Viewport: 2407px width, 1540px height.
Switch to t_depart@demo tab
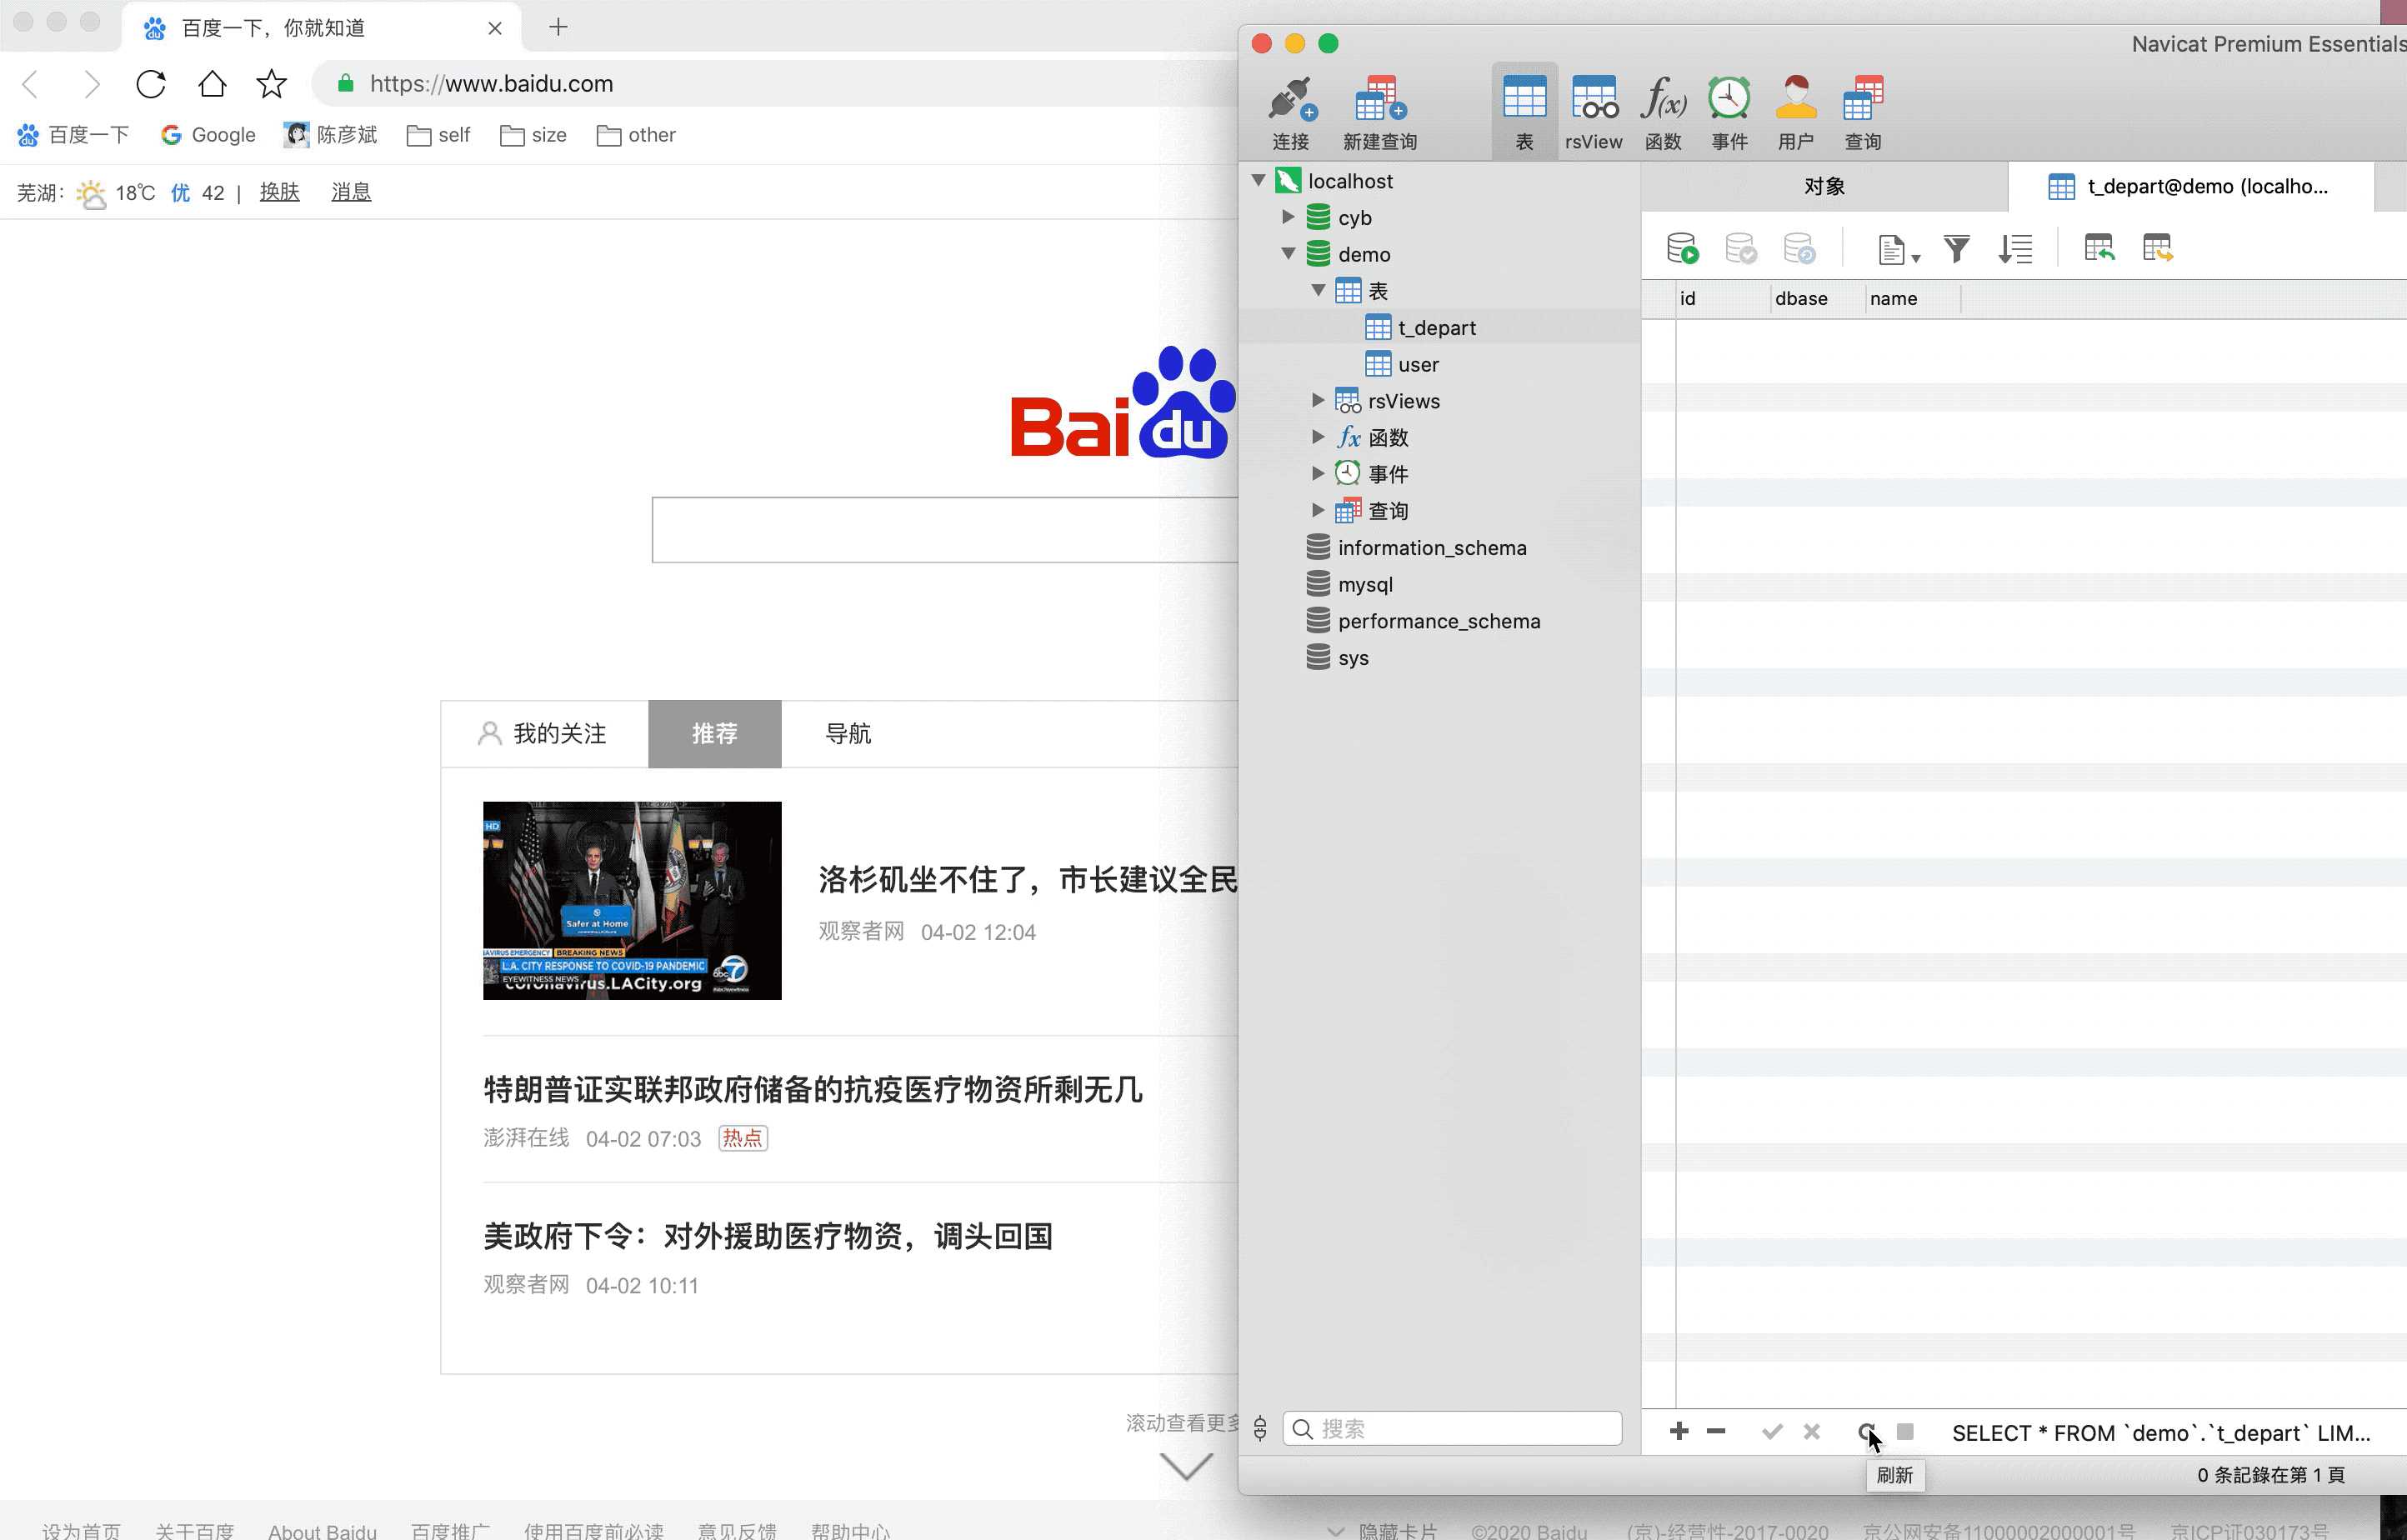(2190, 186)
